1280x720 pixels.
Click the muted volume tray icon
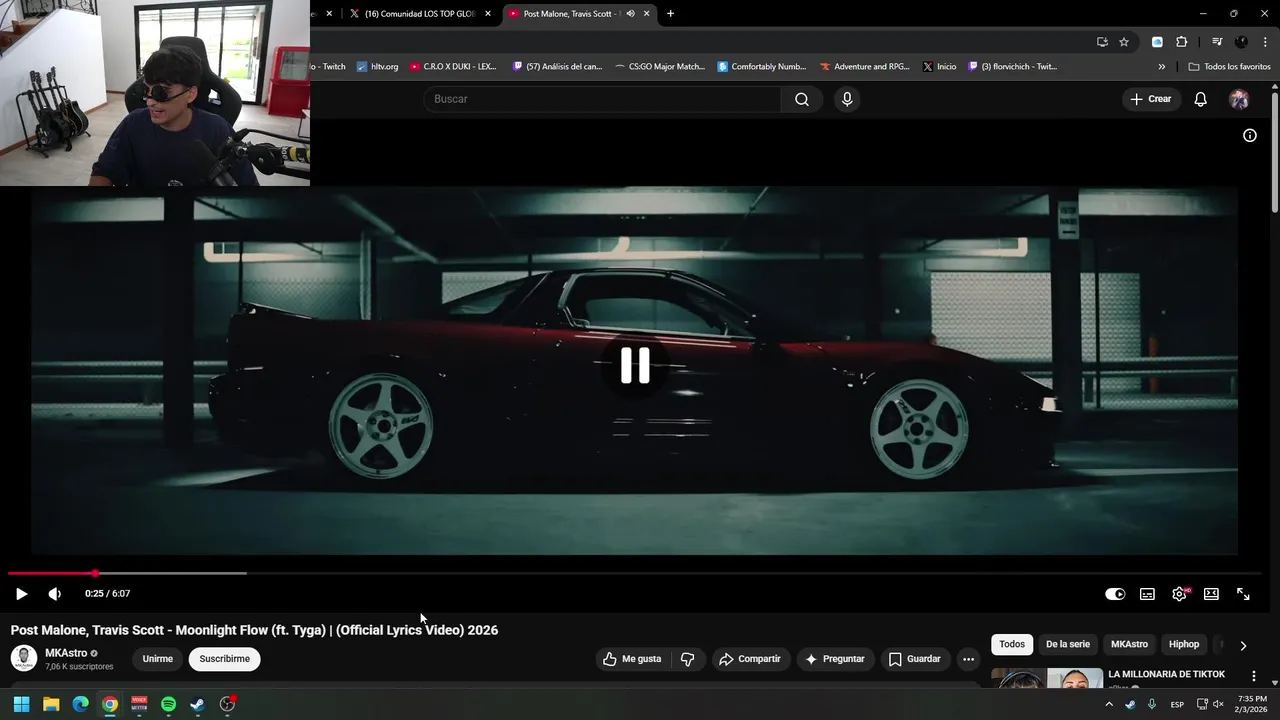click(x=1217, y=704)
